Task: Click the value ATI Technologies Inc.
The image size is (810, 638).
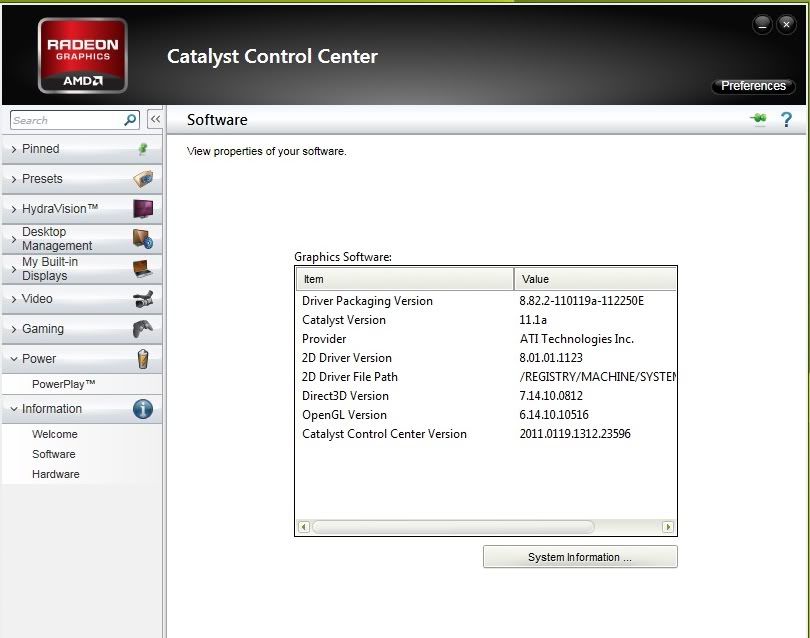Action: [577, 339]
